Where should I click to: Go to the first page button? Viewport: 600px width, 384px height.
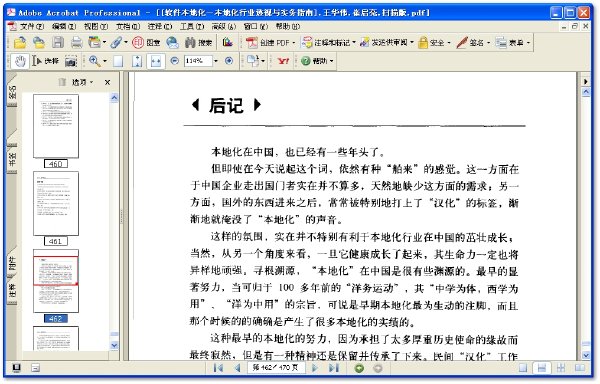(x=219, y=368)
